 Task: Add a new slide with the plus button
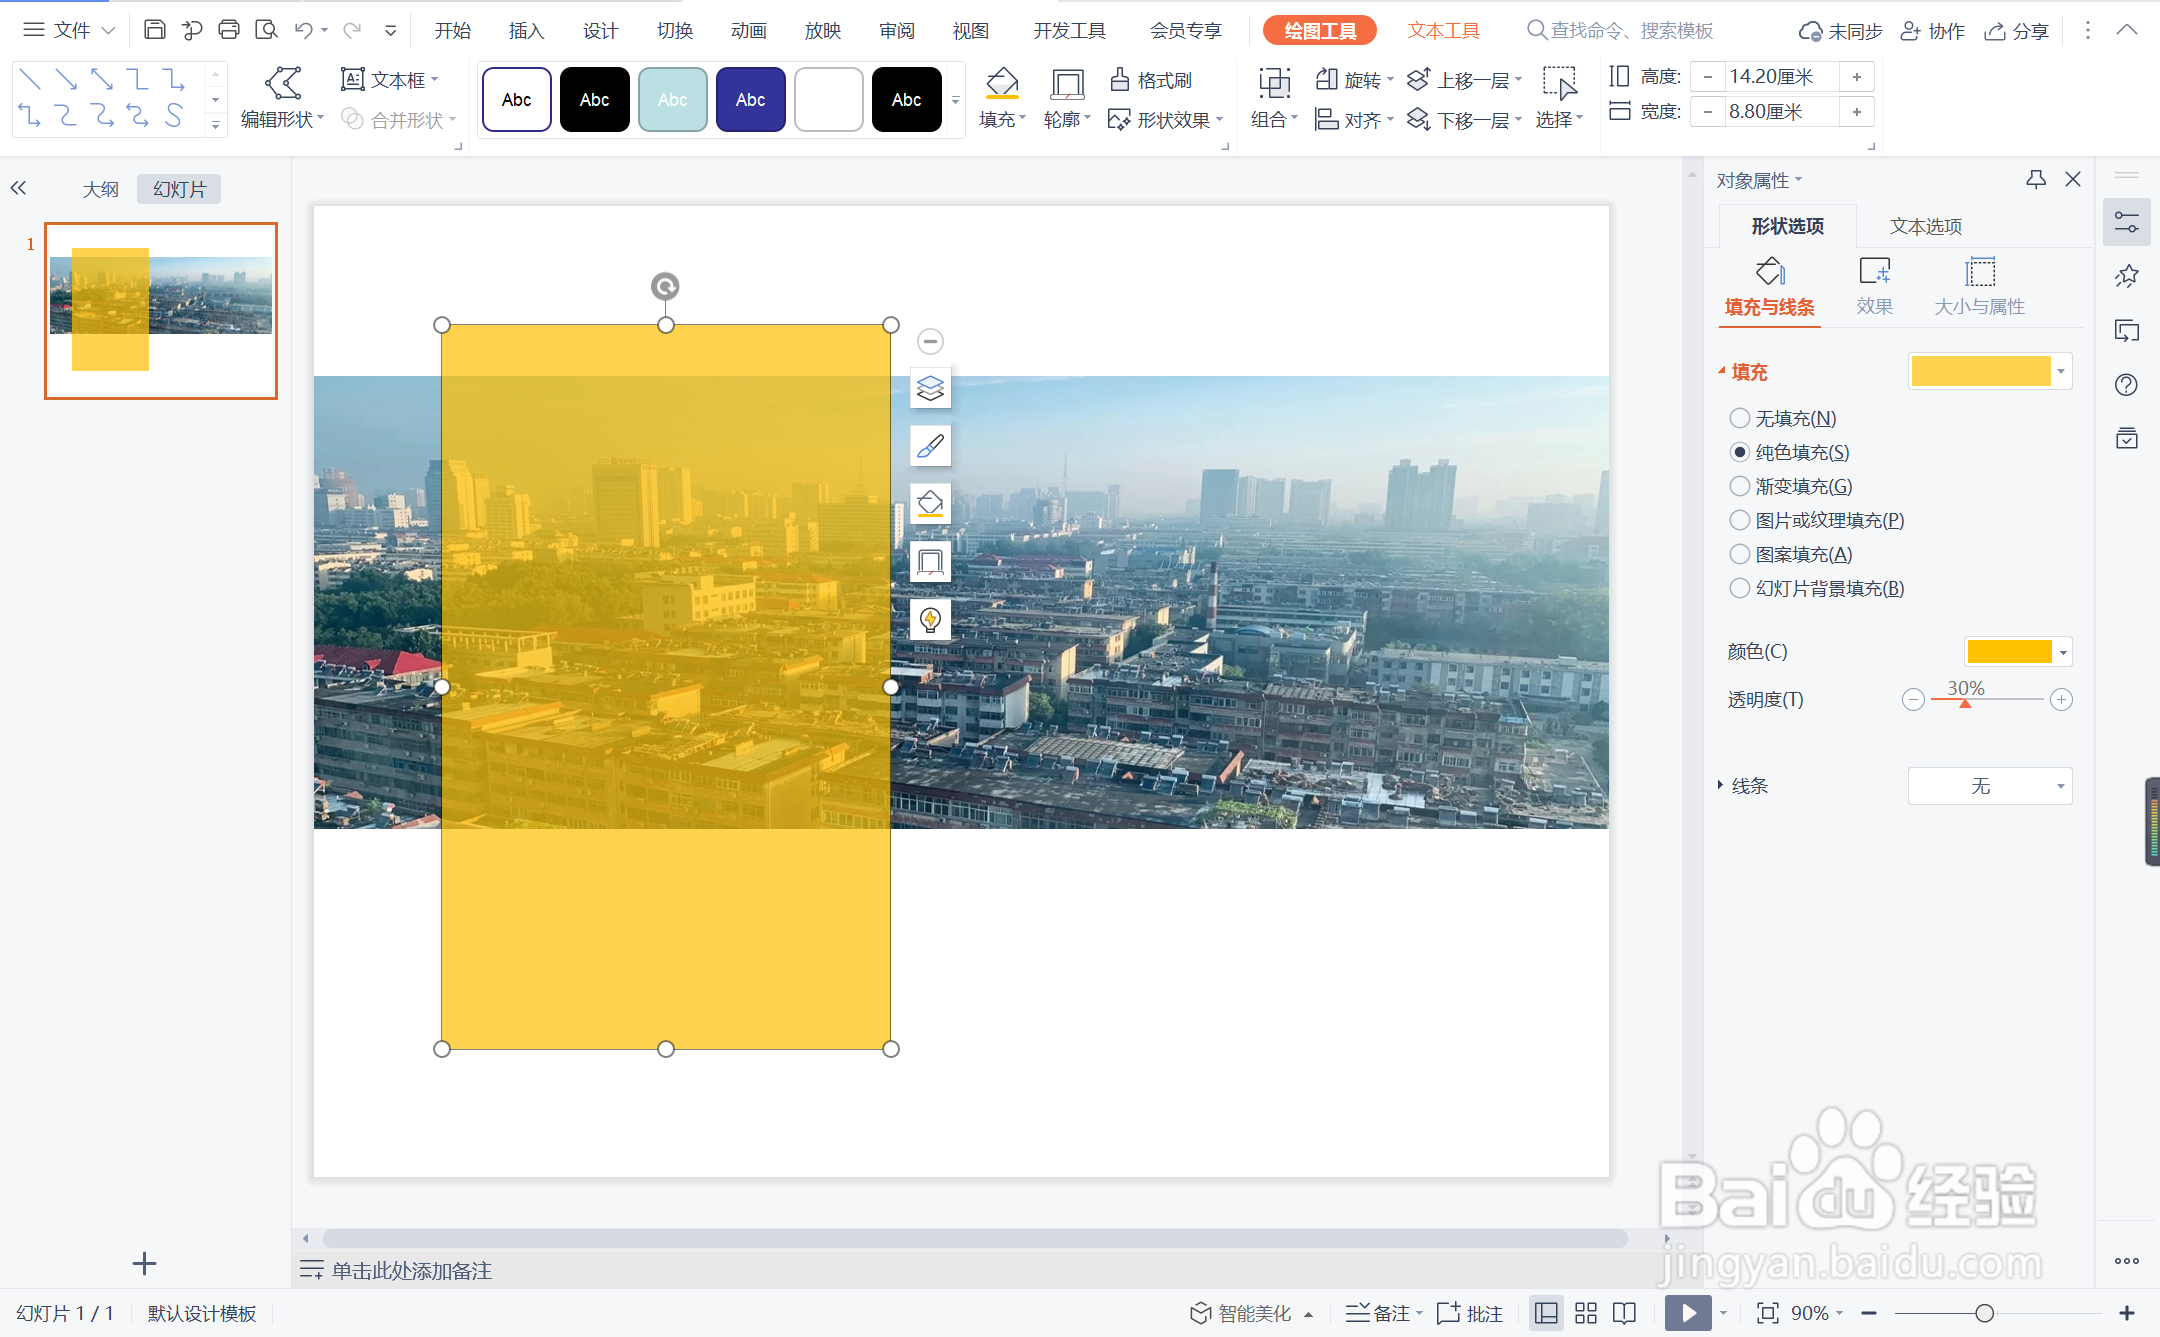[144, 1264]
